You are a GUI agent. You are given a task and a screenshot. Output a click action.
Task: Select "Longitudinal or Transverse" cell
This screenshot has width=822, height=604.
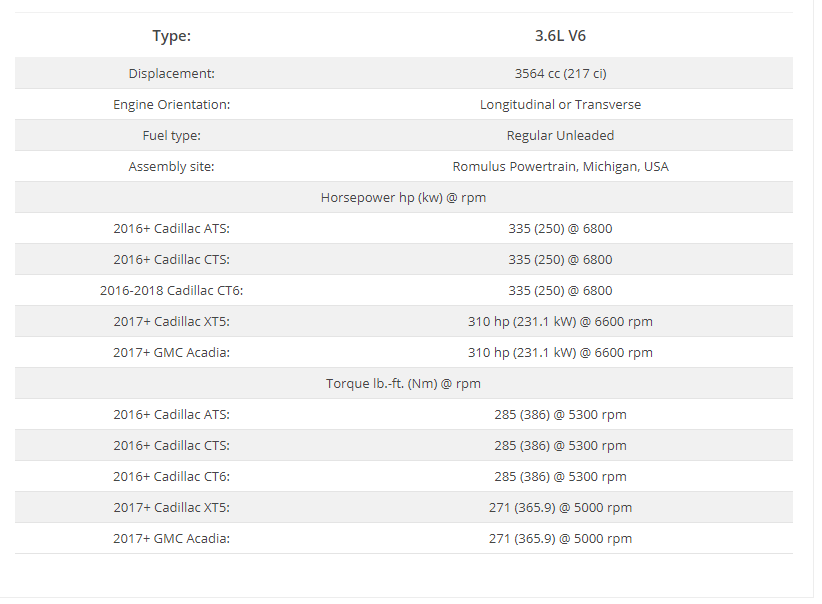560,104
